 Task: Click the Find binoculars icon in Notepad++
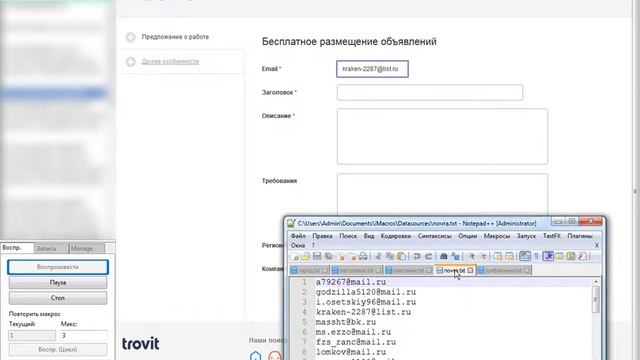coord(444,256)
